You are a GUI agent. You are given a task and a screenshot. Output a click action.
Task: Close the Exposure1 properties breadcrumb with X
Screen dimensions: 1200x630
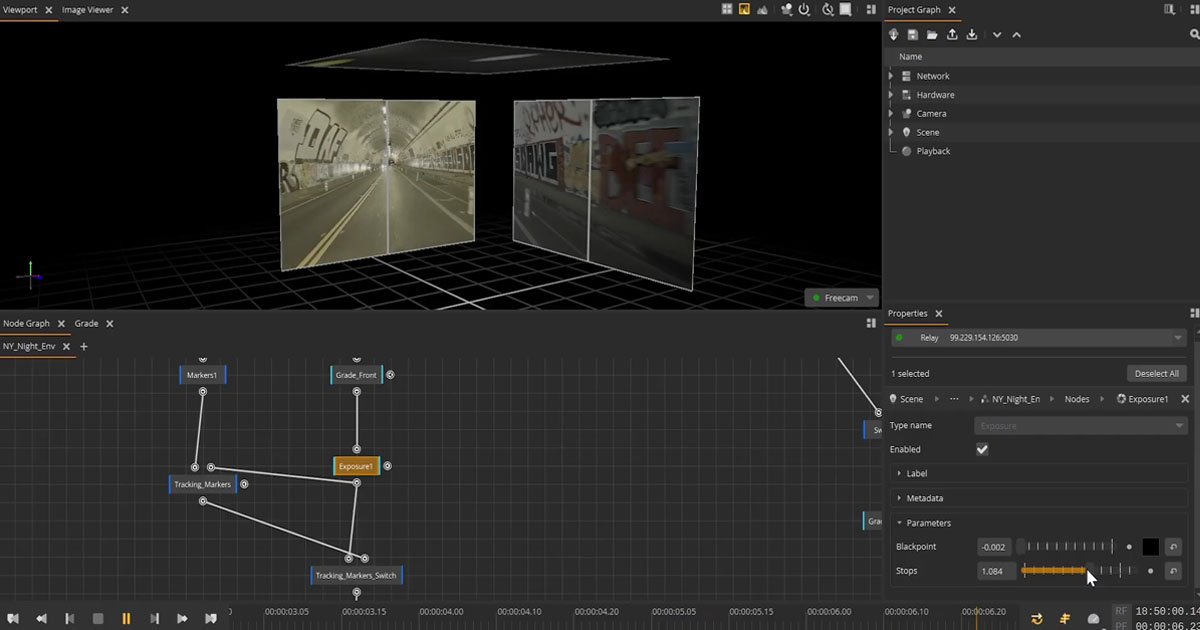1185,399
